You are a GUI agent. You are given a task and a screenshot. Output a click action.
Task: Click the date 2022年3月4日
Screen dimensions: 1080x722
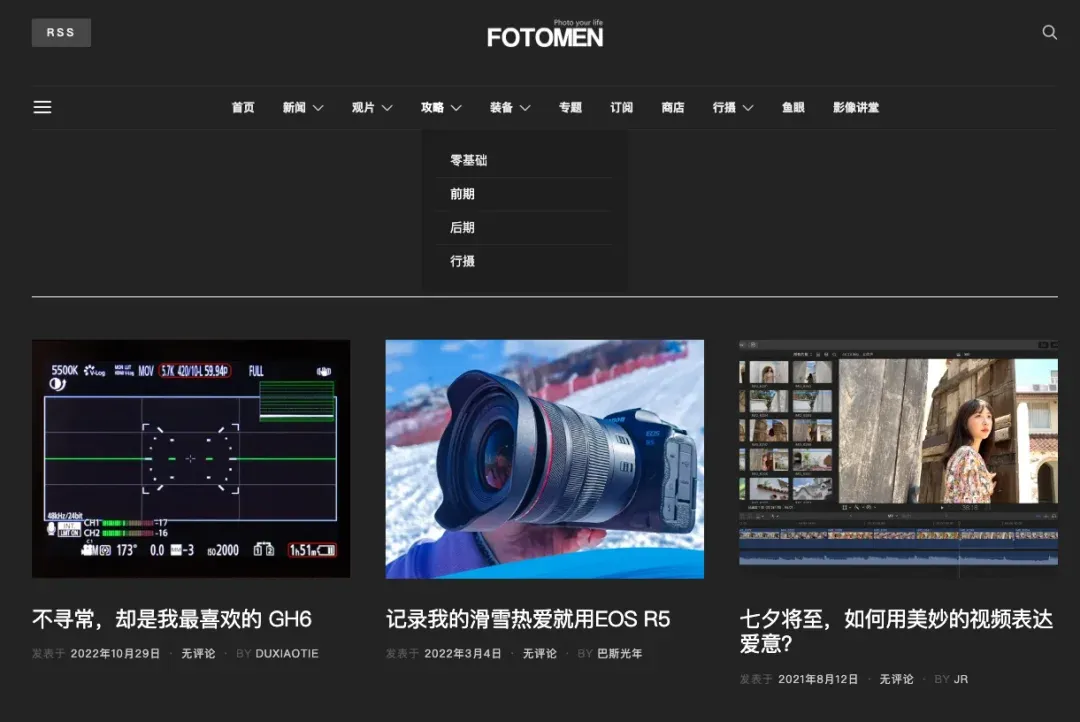[463, 654]
